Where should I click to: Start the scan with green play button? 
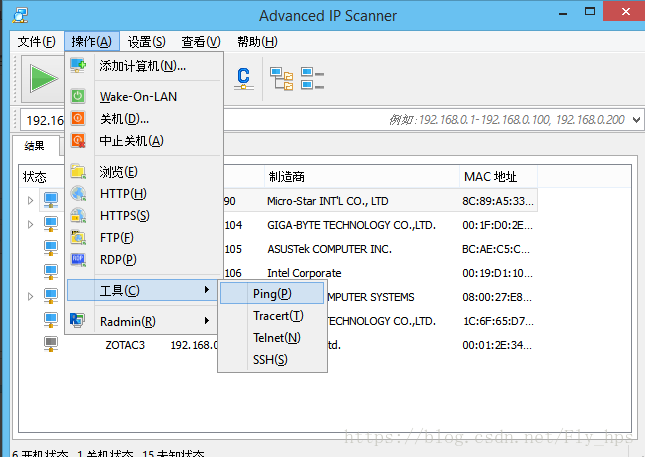pos(43,78)
